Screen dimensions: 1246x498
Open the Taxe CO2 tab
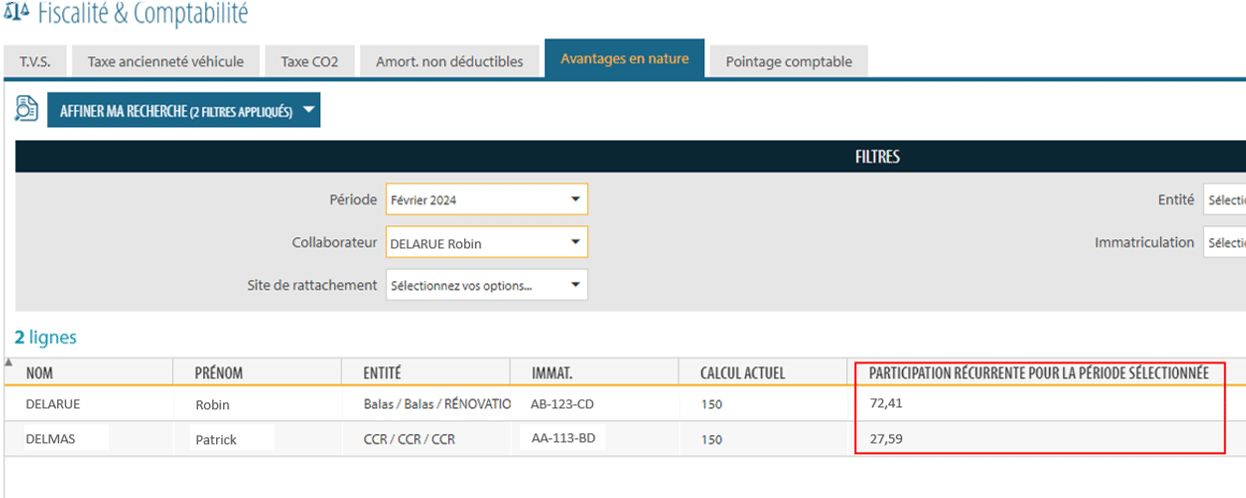pos(309,62)
